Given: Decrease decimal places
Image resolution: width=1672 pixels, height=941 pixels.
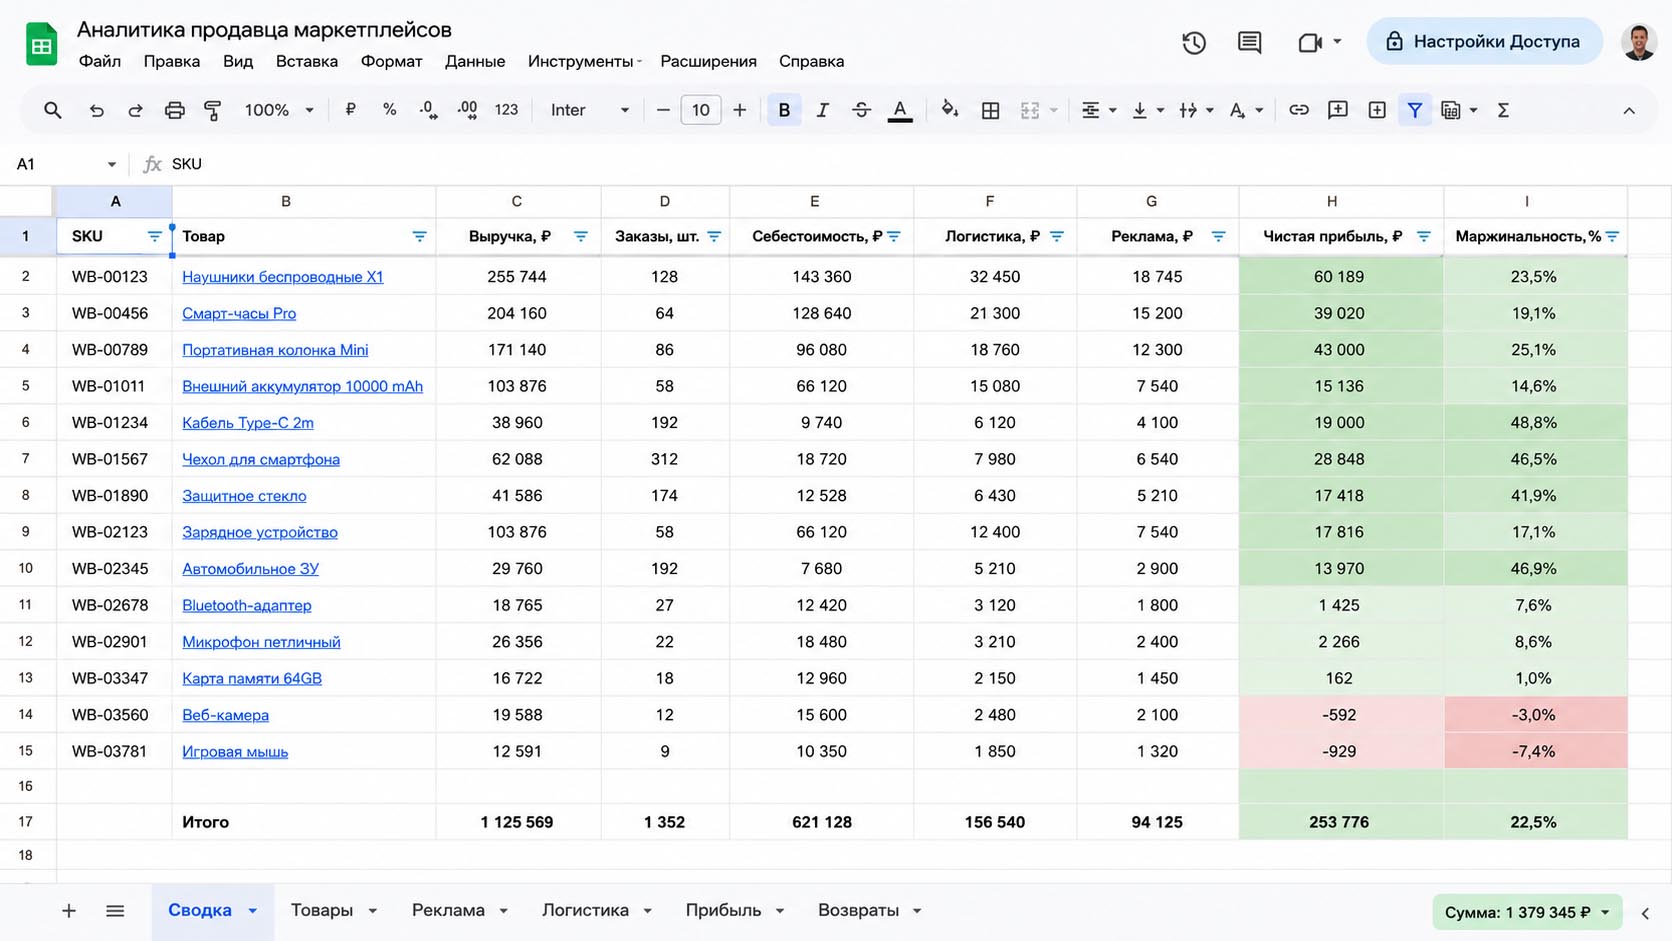Looking at the screenshot, I should [428, 110].
